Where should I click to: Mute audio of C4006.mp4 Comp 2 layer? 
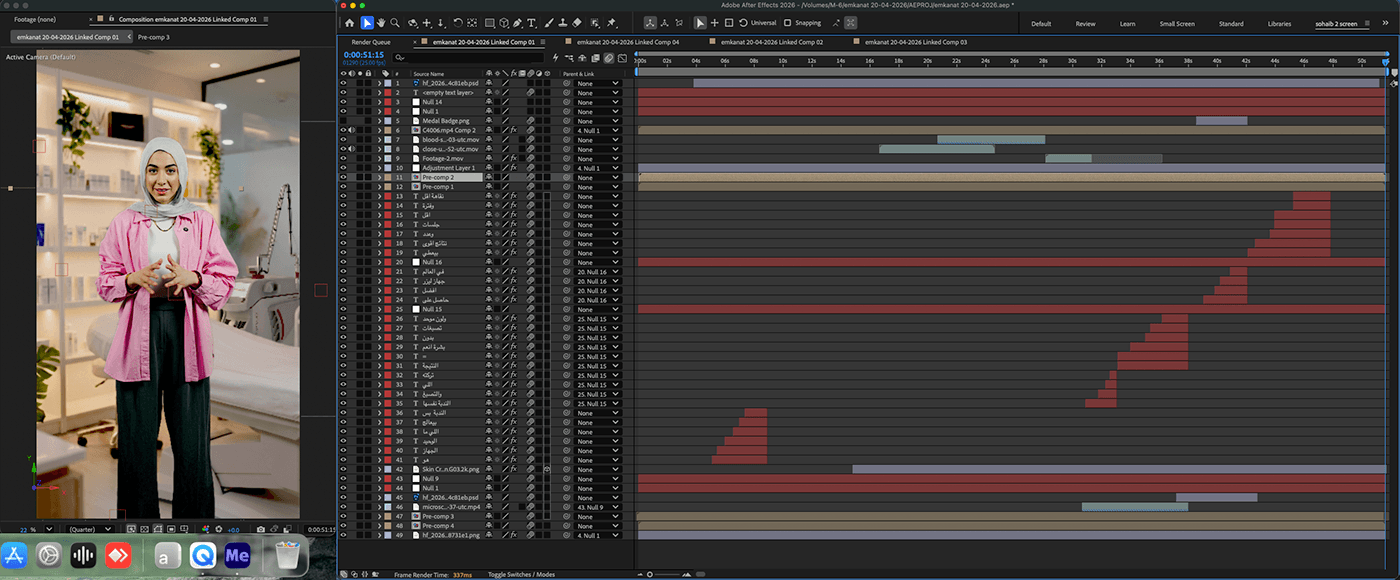pyautogui.click(x=352, y=130)
